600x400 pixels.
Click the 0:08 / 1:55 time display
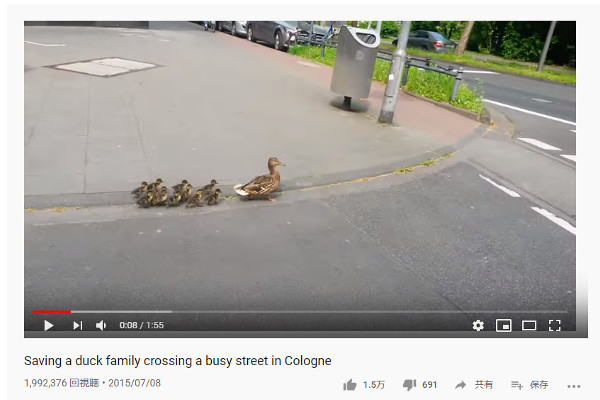pyautogui.click(x=142, y=325)
